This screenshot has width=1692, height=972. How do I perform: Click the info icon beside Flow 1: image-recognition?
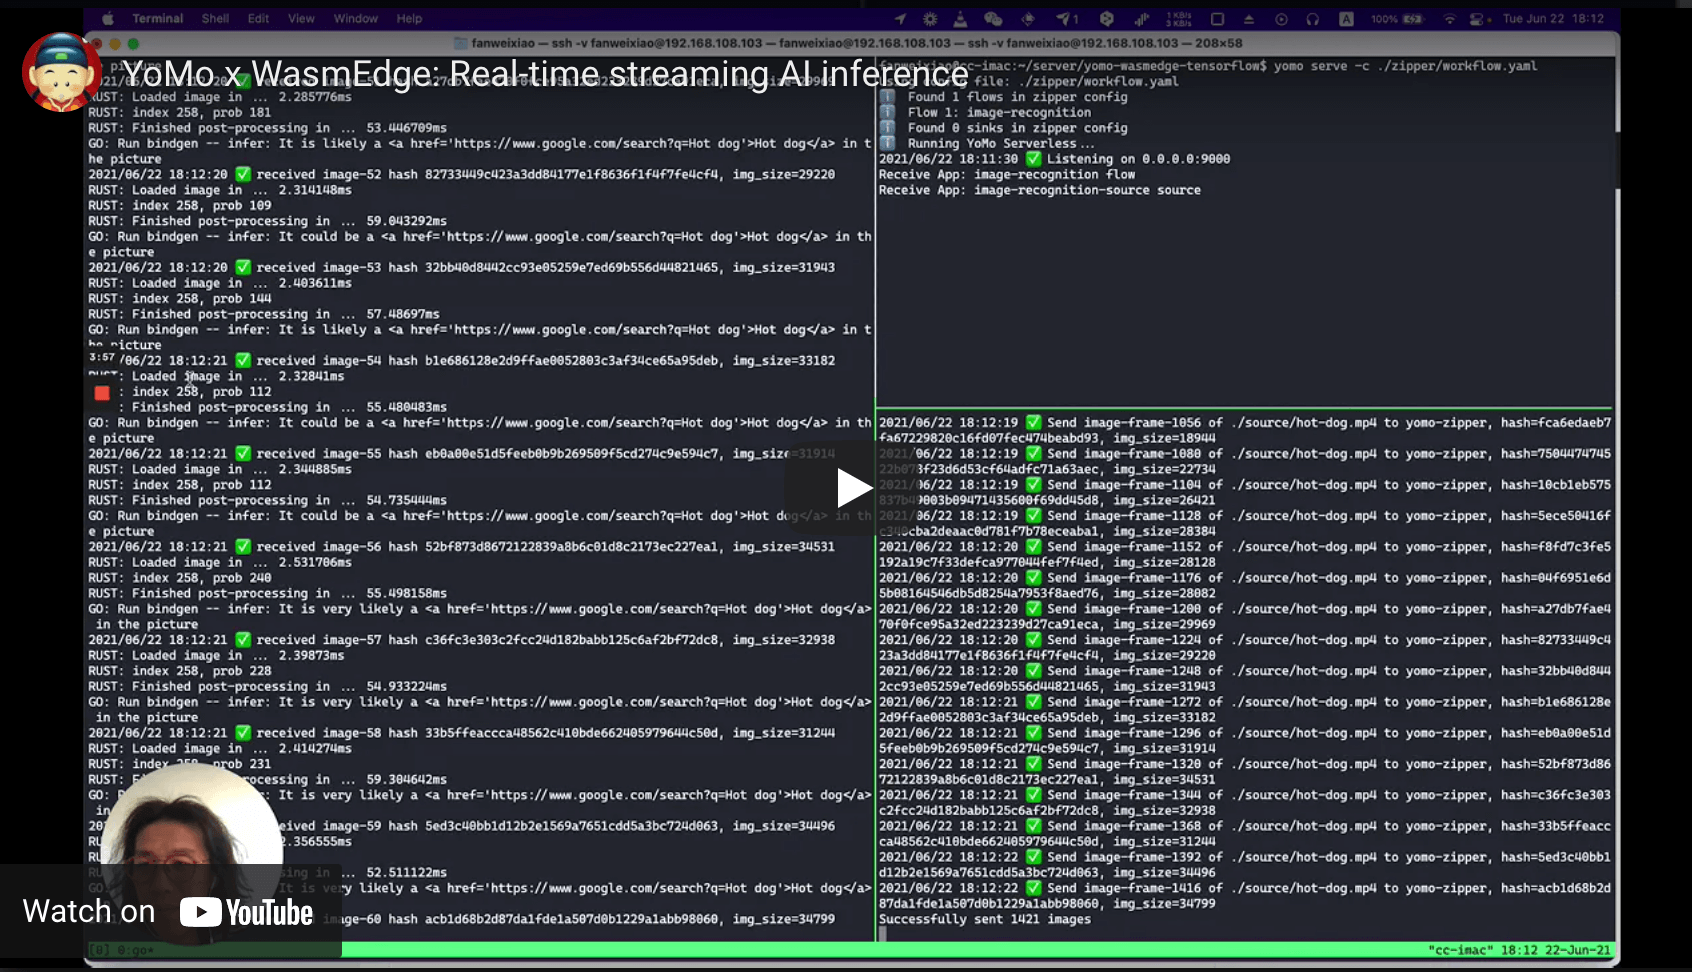[887, 112]
